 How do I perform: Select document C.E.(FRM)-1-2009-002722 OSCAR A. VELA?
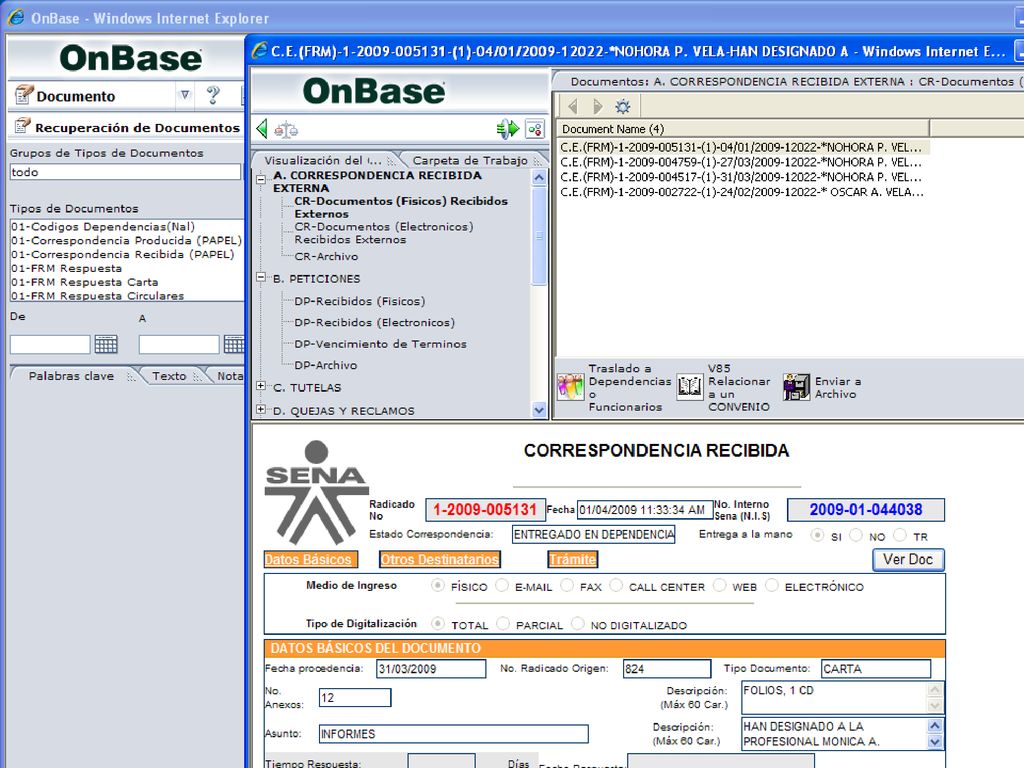pyautogui.click(x=741, y=192)
